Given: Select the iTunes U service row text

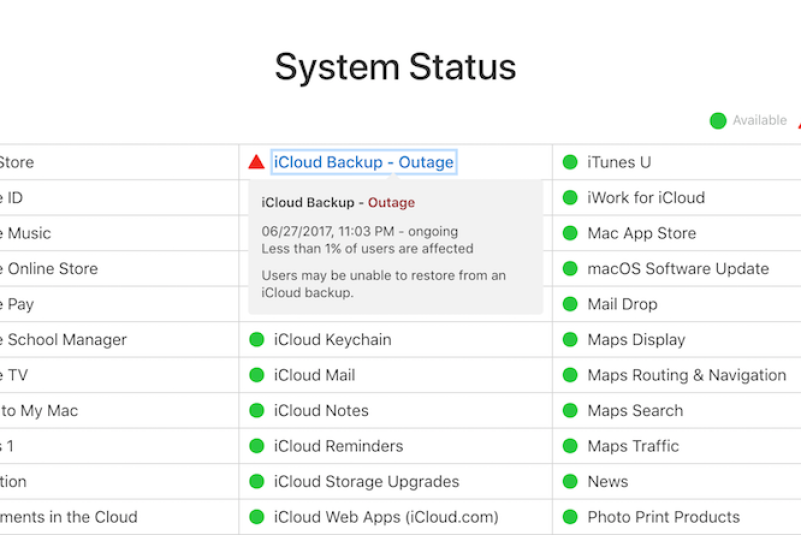Looking at the screenshot, I should pyautogui.click(x=619, y=162).
